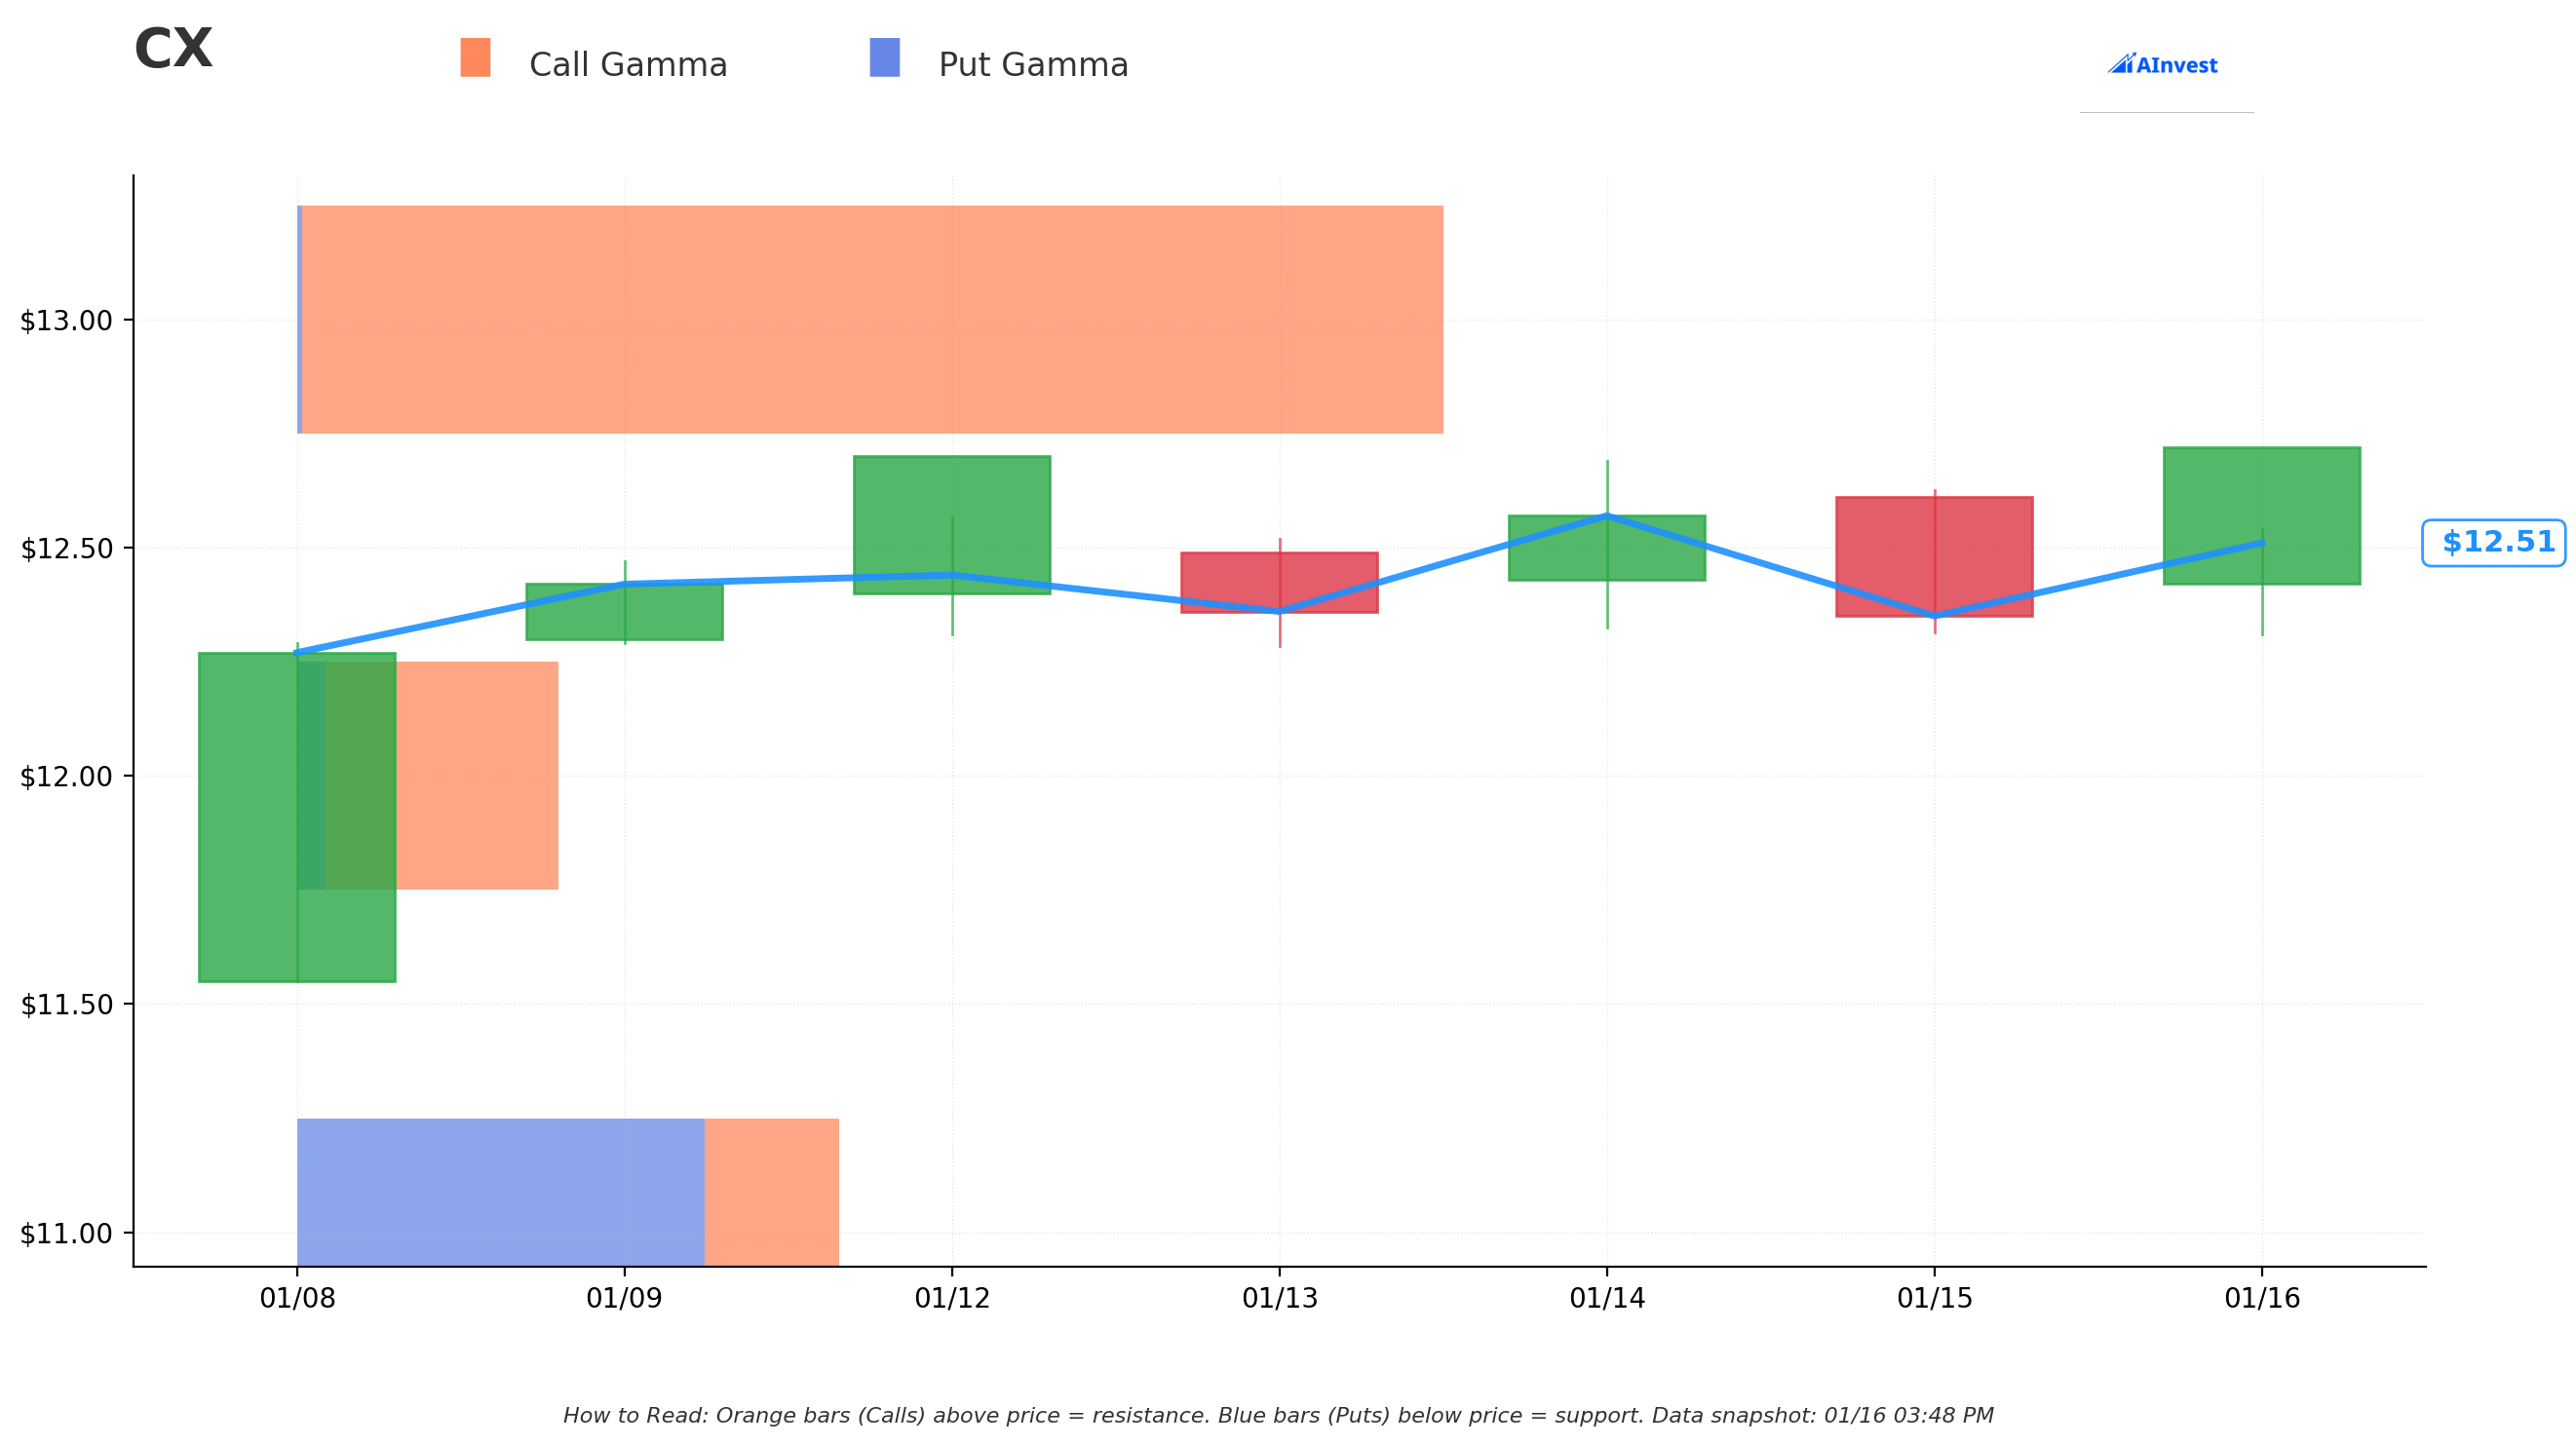2576x1446 pixels.
Task: Select the green candlestick for 01/16
Action: (2262, 516)
